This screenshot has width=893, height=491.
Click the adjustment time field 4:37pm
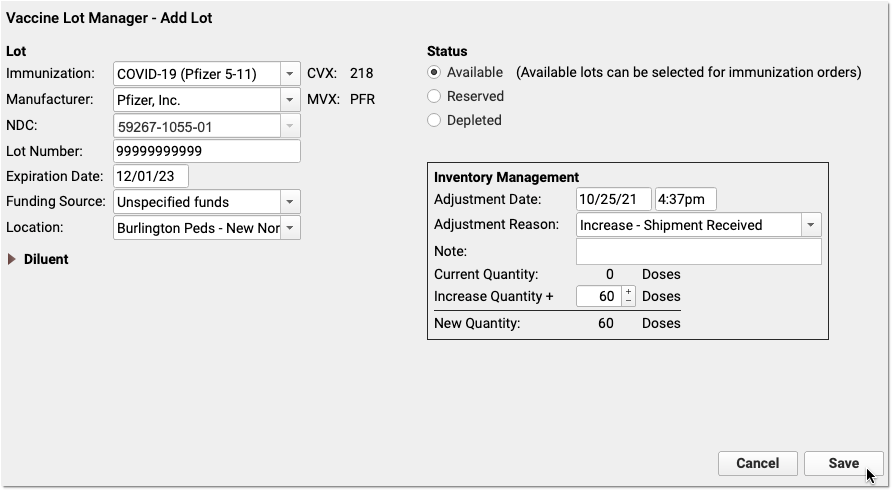[686, 199]
